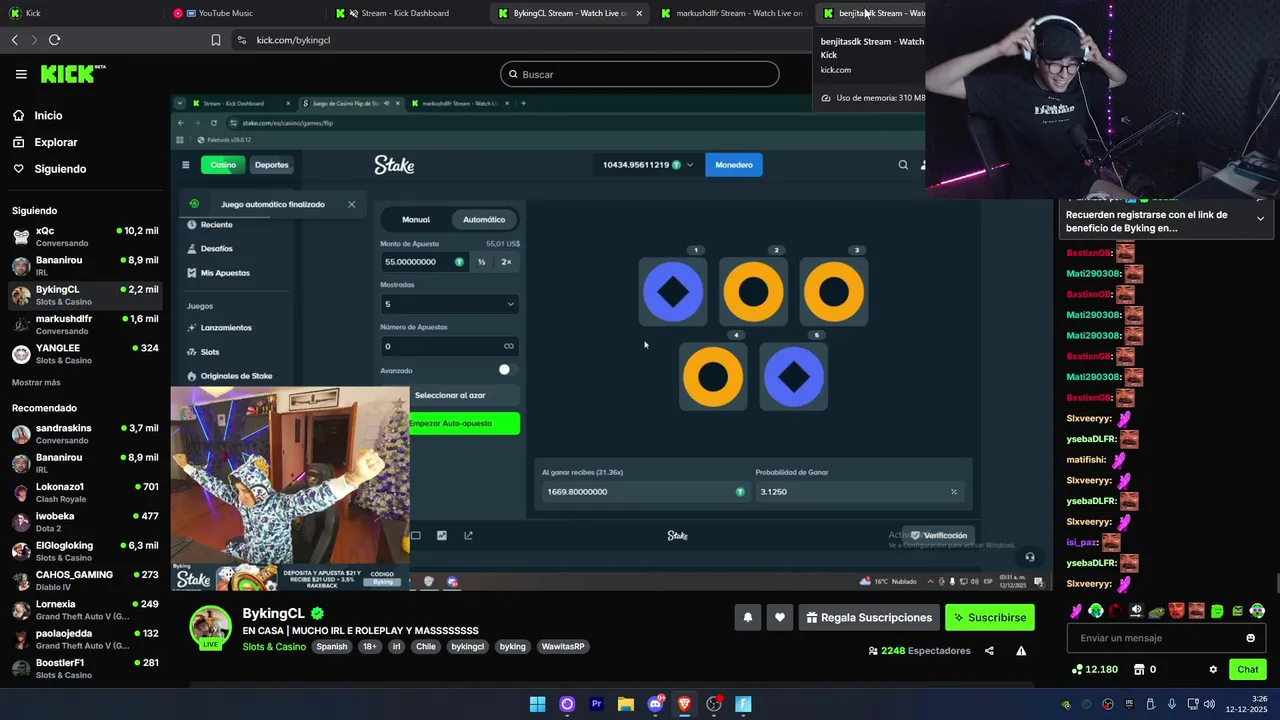Screen dimensions: 1280x720
Task: Click the Spanish language tag
Action: point(331,647)
